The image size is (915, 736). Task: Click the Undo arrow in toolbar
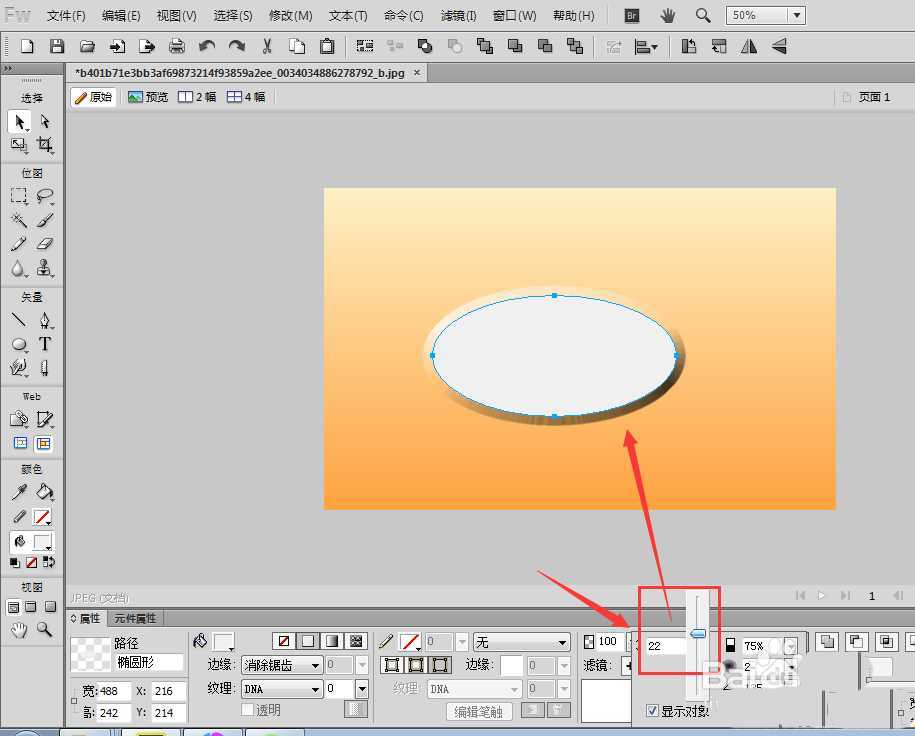pyautogui.click(x=207, y=46)
